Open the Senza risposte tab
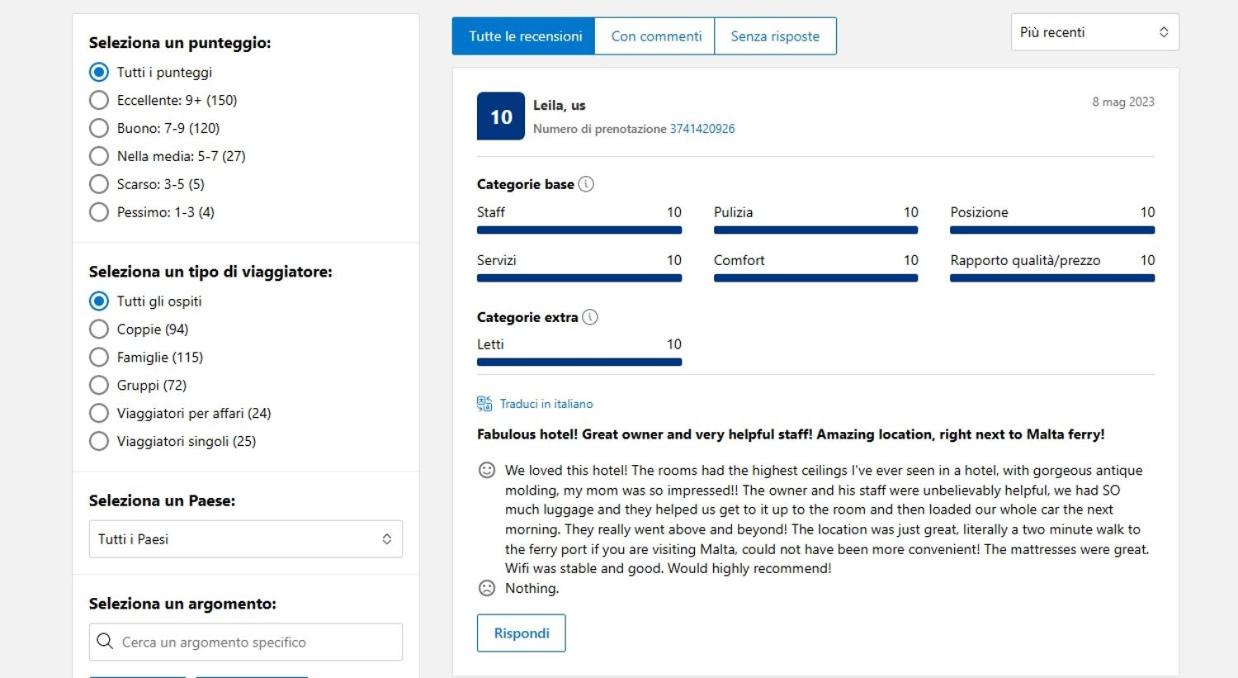Screen dimensions: 1238x678 coord(775,36)
